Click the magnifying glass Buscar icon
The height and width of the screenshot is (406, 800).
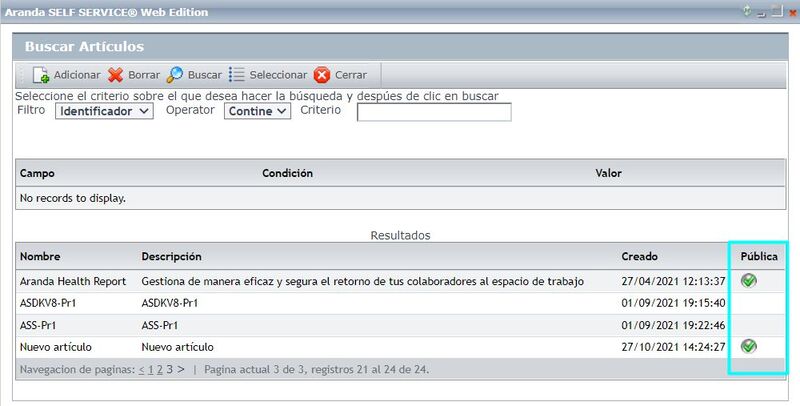point(175,75)
